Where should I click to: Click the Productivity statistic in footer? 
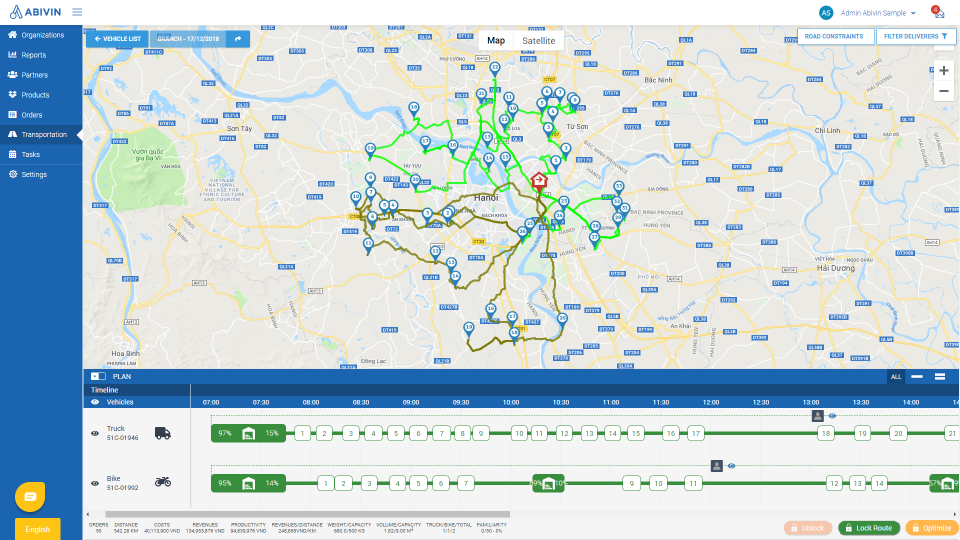248,528
